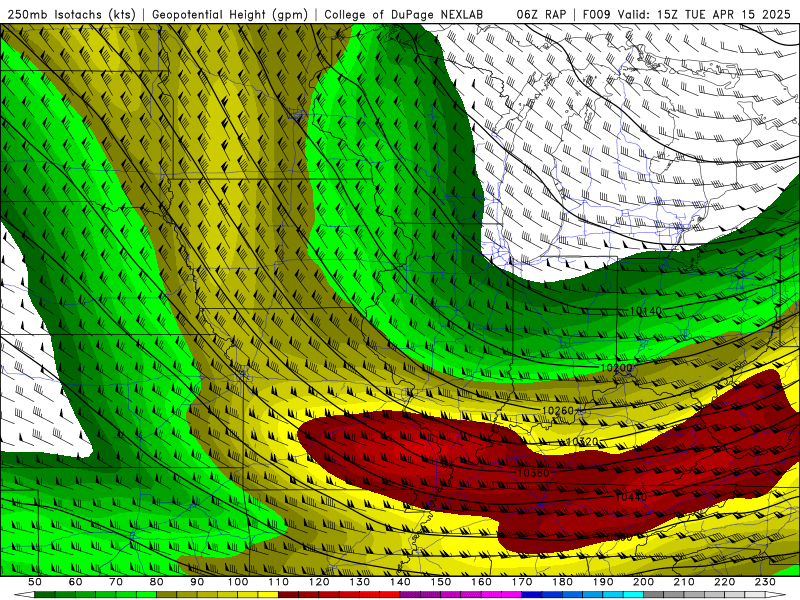800x600 pixels.
Task: Click the 210 value on the color scale
Action: coord(684,582)
